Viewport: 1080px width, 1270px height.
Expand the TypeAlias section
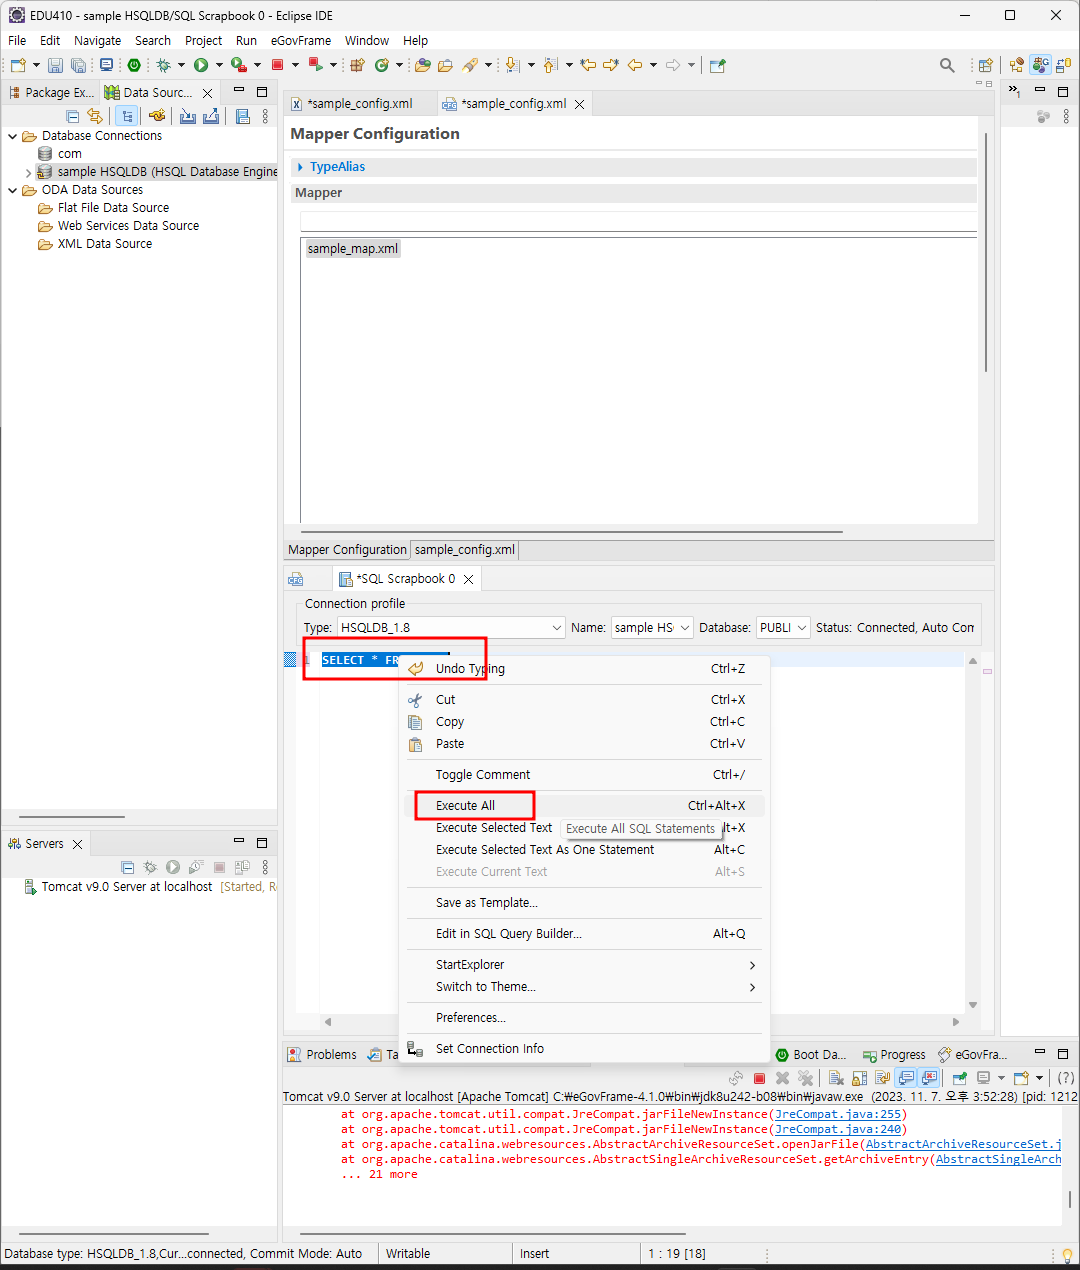click(300, 167)
